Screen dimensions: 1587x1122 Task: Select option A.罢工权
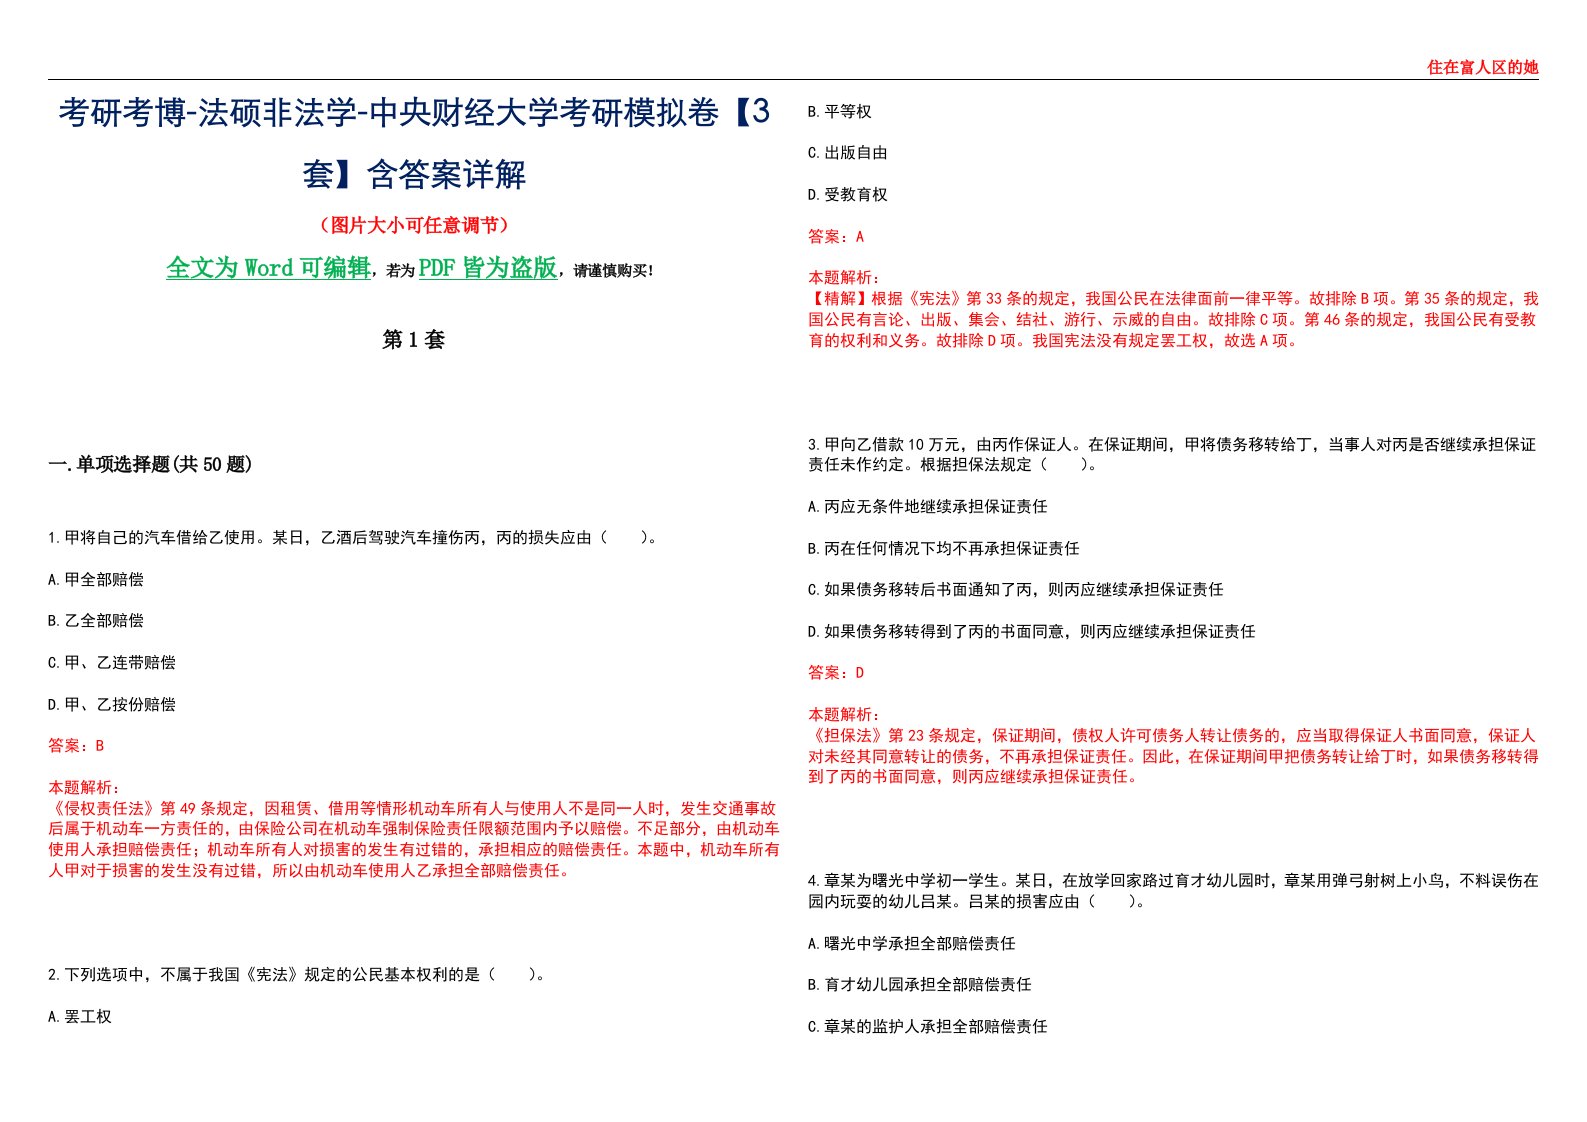[x=80, y=1017]
